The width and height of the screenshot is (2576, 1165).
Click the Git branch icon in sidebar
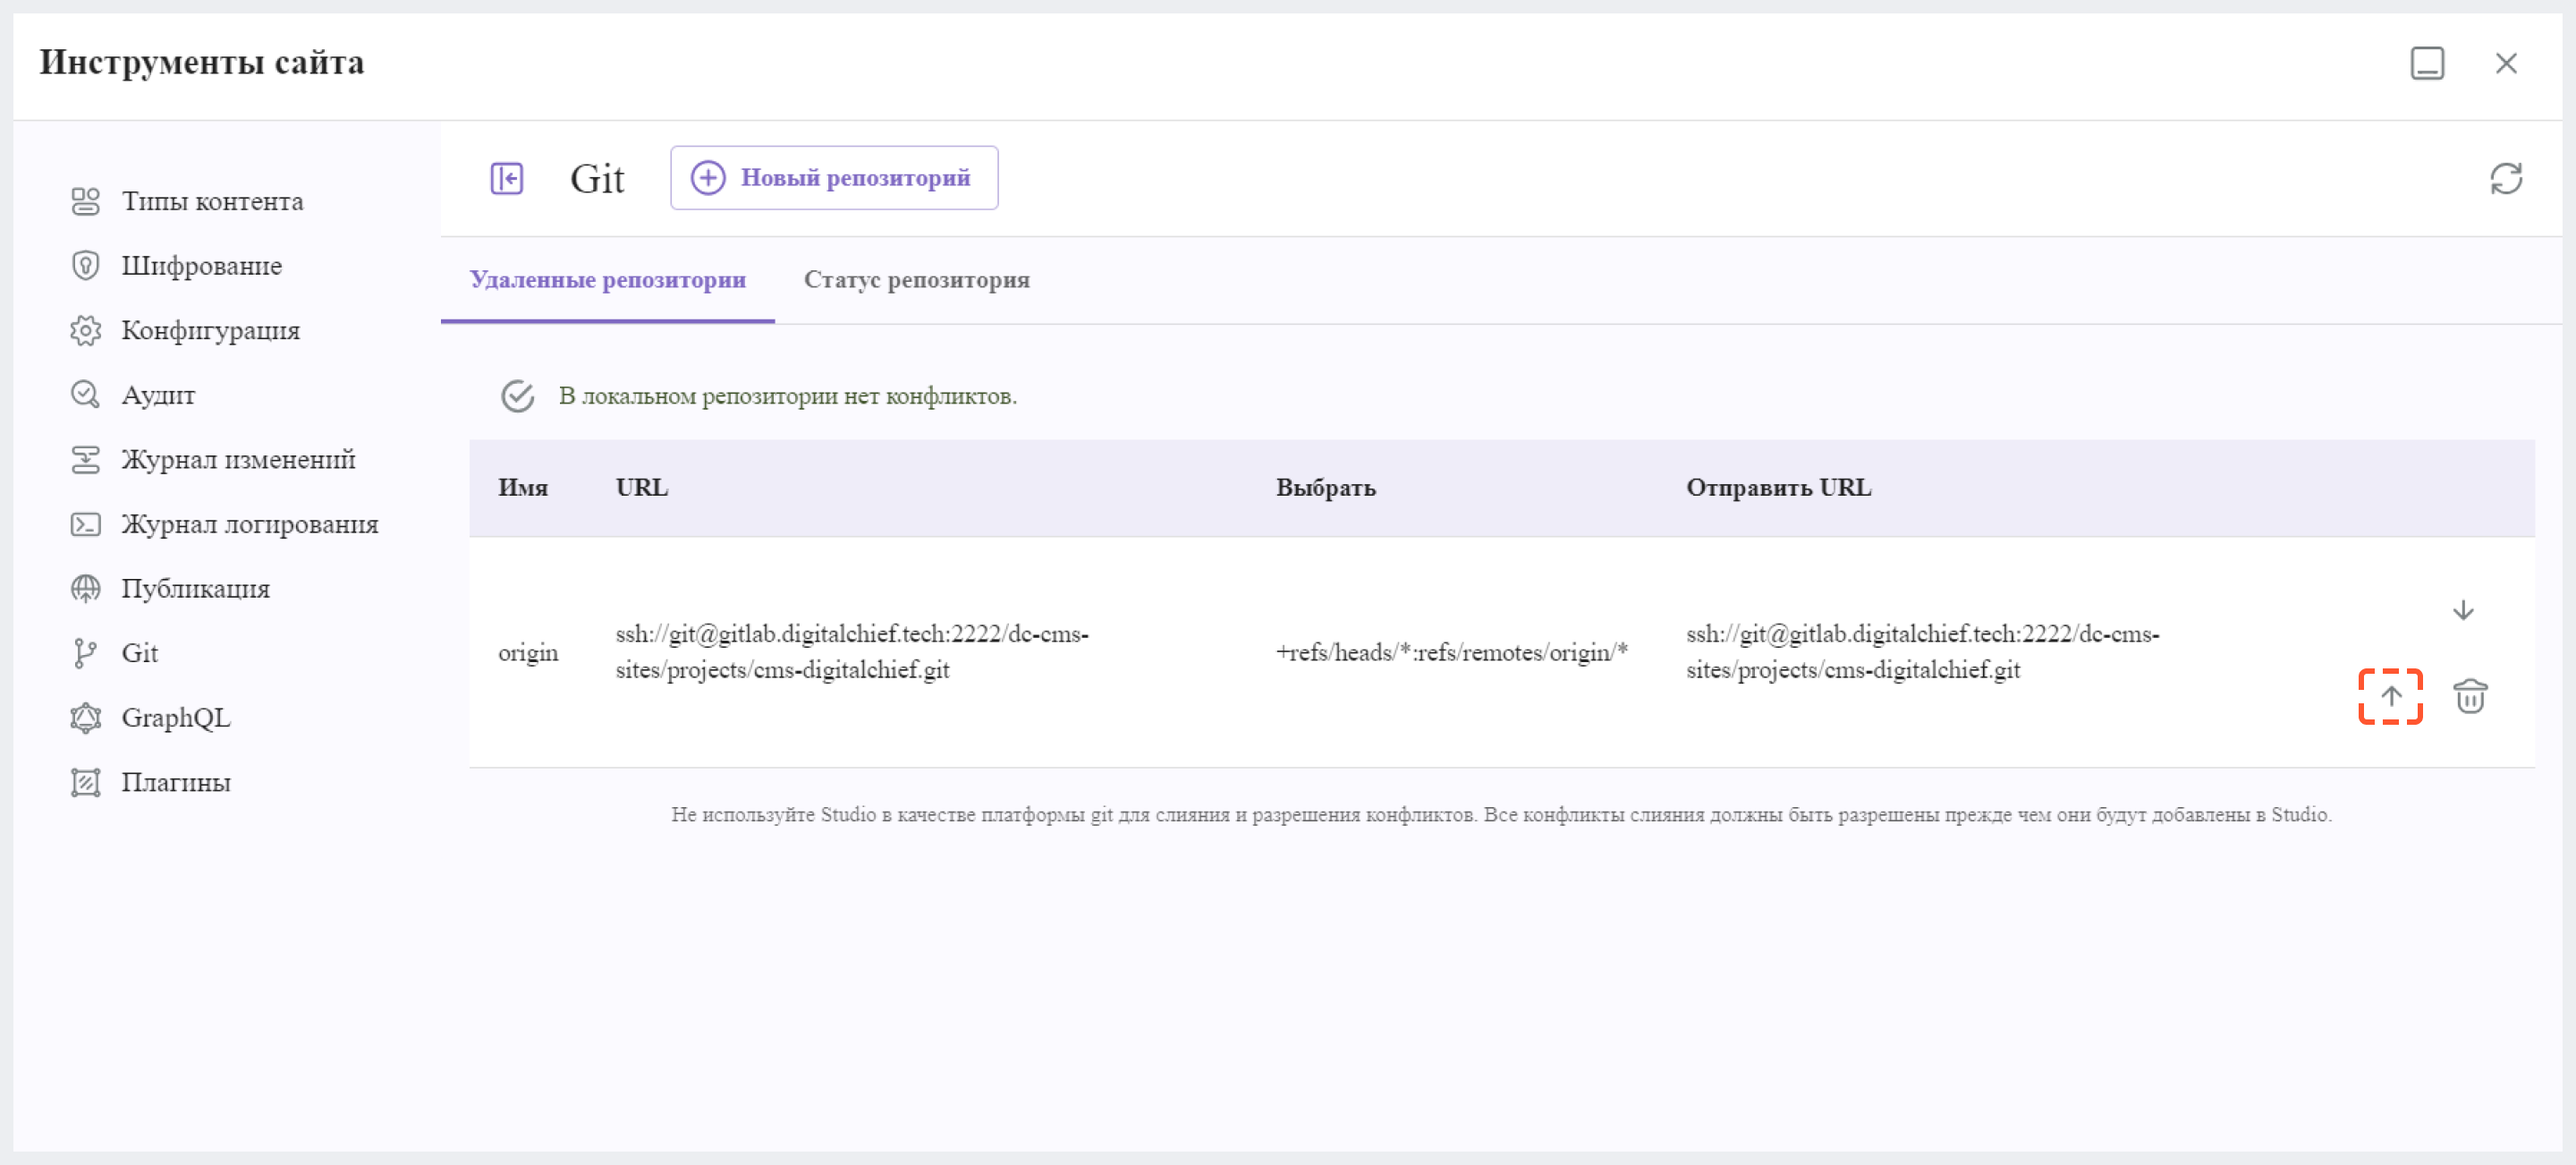click(x=86, y=653)
